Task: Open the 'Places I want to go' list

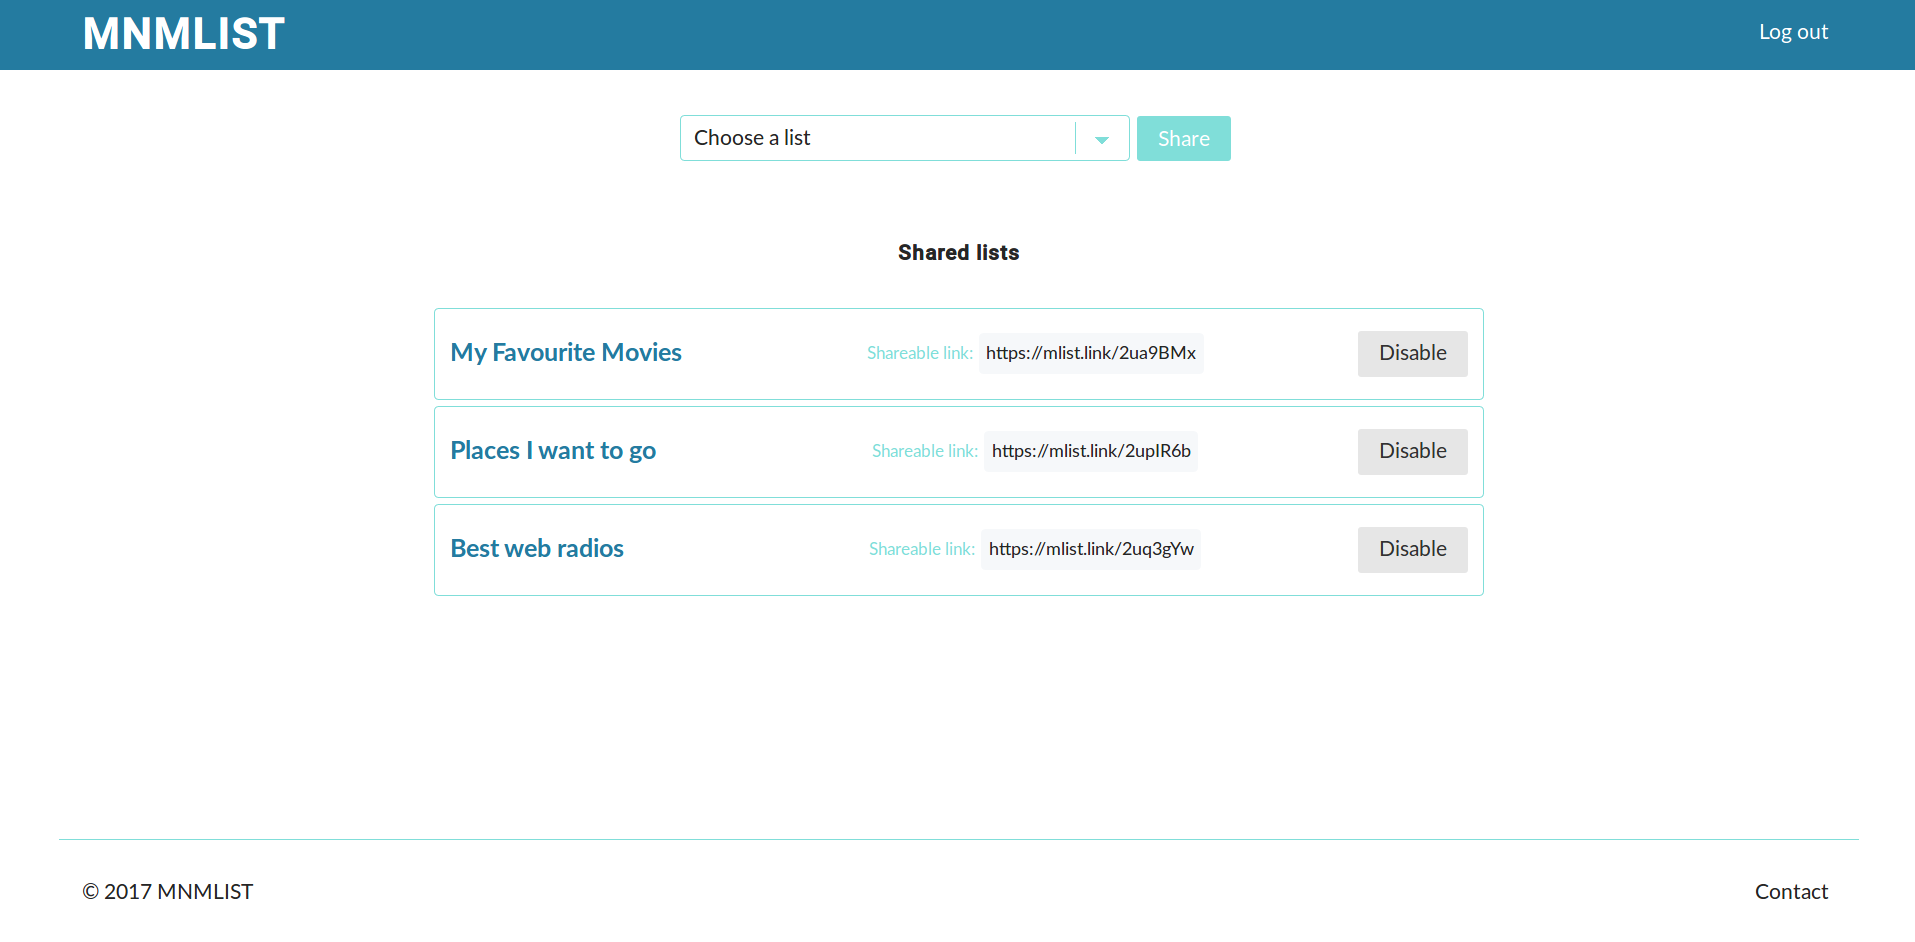Action: [553, 450]
